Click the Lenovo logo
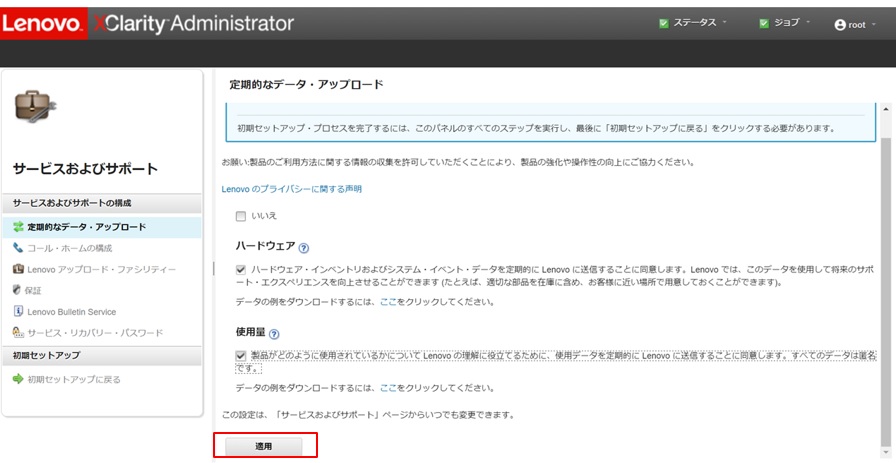Viewport: 896px width, 463px height. click(43, 23)
